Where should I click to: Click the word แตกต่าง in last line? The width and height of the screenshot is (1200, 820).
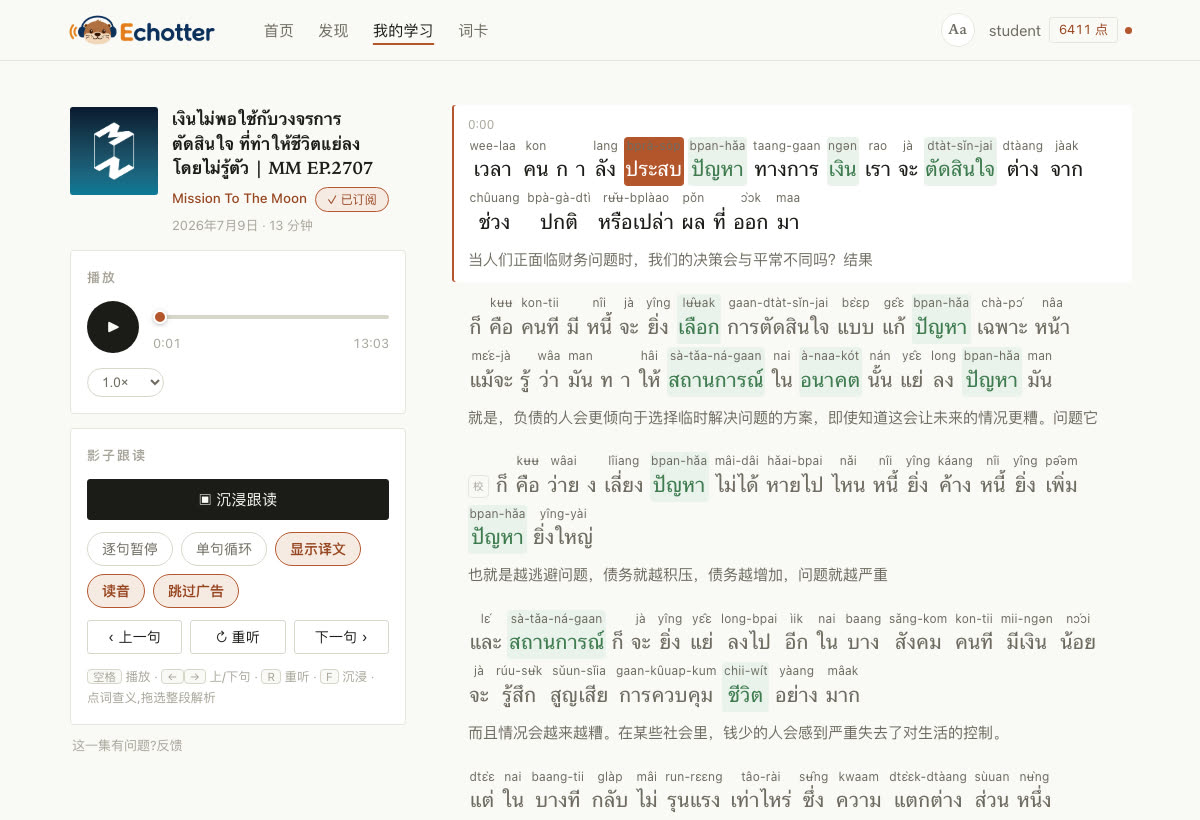point(929,792)
